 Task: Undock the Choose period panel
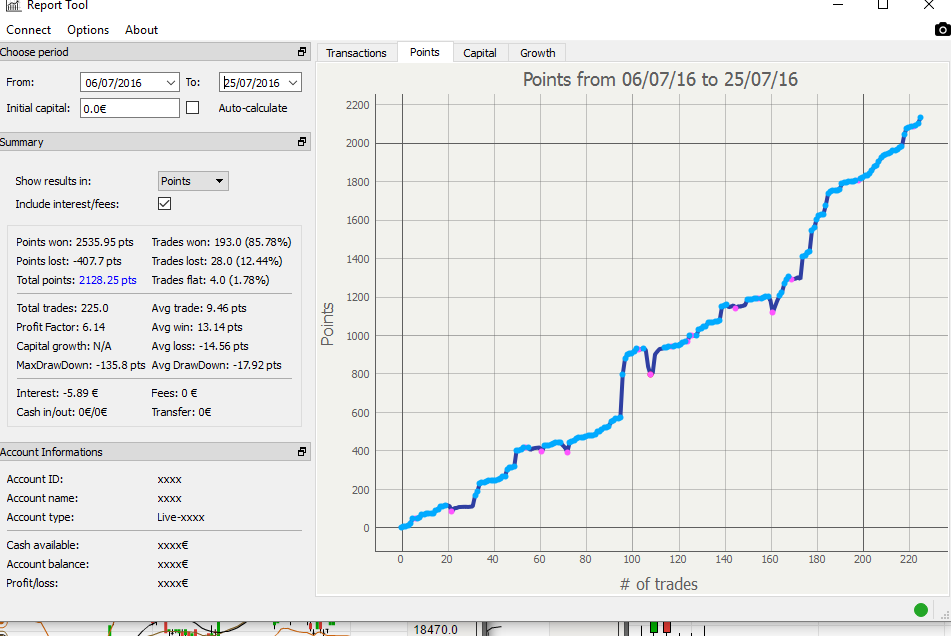click(x=302, y=52)
